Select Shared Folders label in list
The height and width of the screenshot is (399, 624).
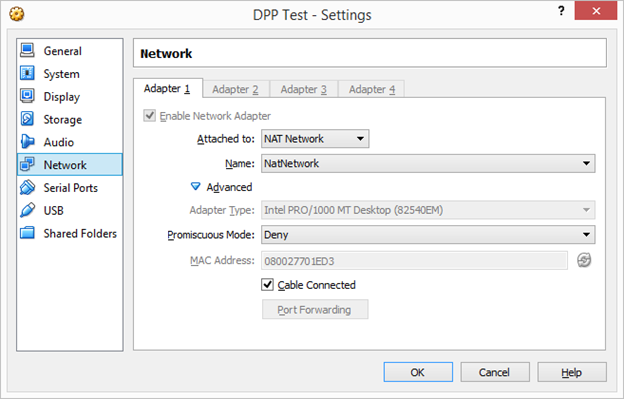point(80,233)
